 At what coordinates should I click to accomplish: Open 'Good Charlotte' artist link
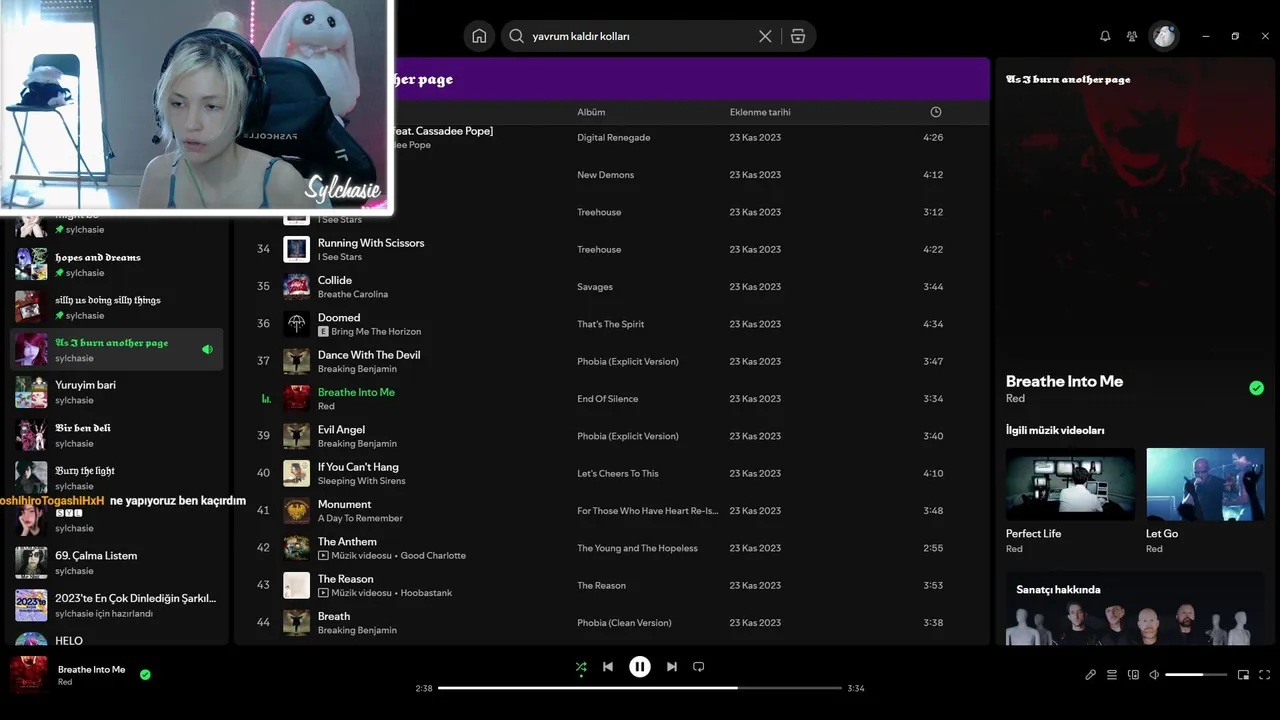(x=433, y=556)
